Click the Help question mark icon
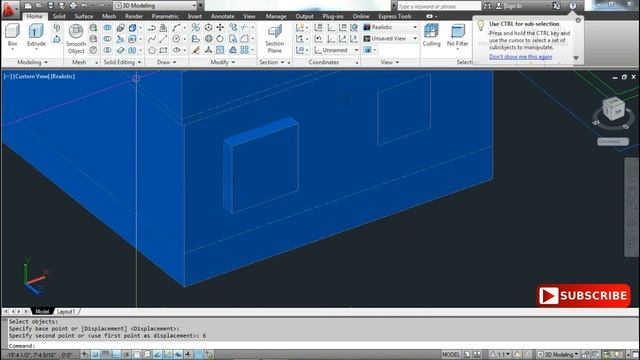The height and width of the screenshot is (360, 640). (573, 6)
